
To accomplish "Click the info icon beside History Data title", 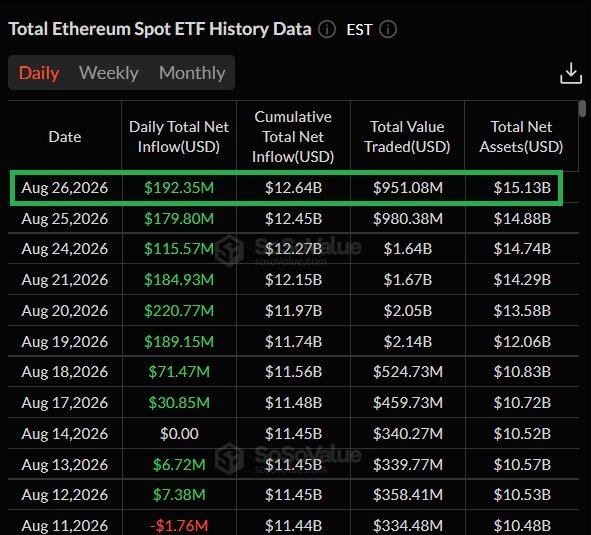I will pos(326,29).
